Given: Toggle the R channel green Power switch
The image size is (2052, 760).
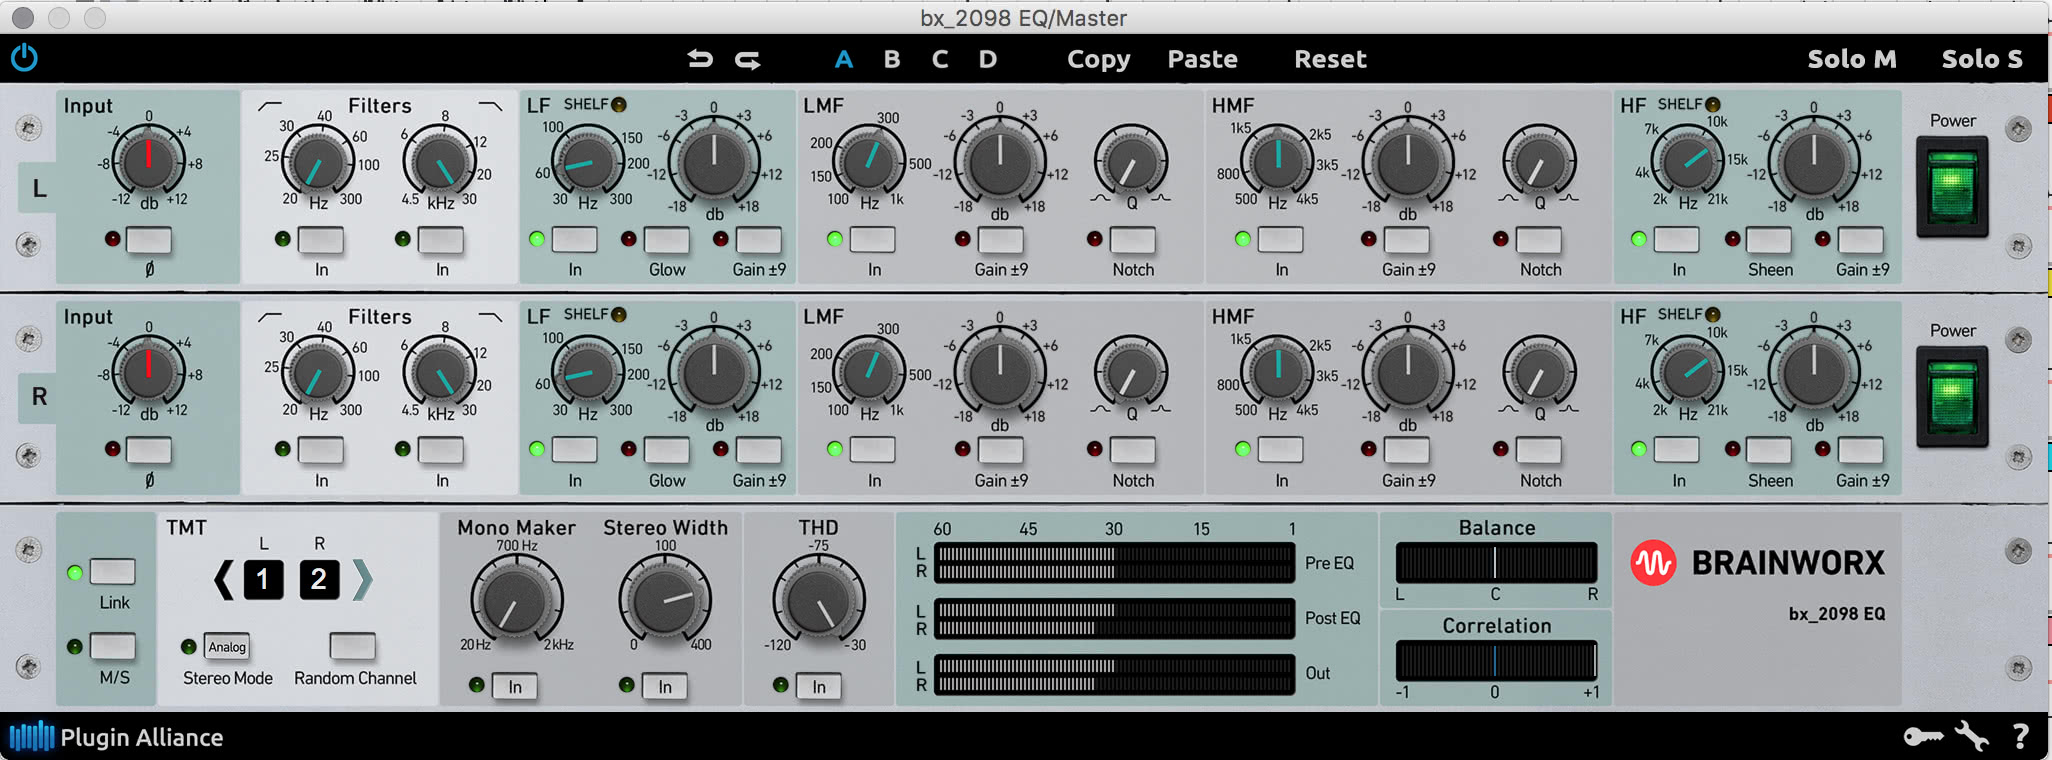Looking at the screenshot, I should coord(1952,397).
